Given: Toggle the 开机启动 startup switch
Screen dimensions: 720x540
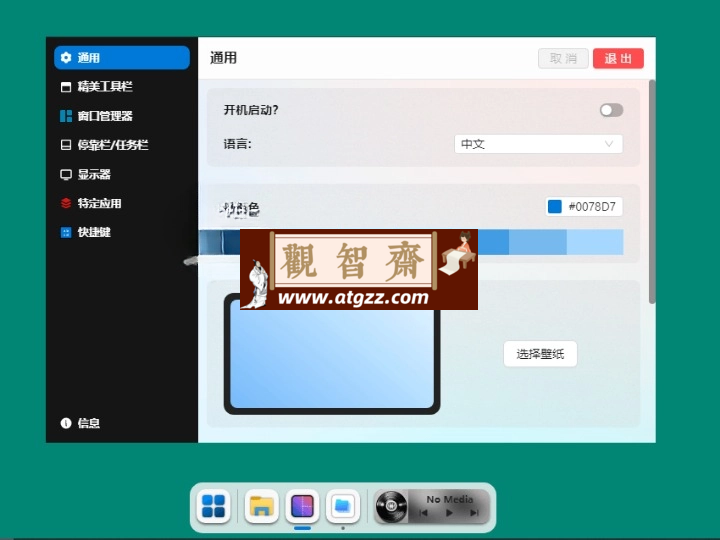Looking at the screenshot, I should [611, 110].
